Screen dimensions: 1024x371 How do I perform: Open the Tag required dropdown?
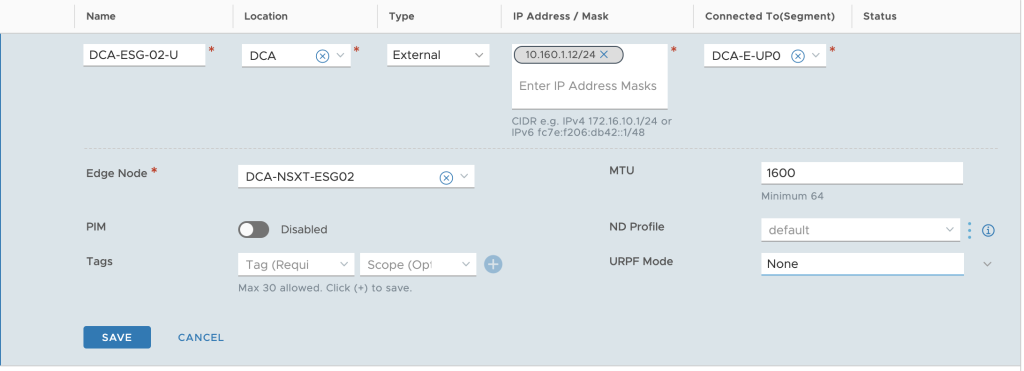tap(296, 265)
